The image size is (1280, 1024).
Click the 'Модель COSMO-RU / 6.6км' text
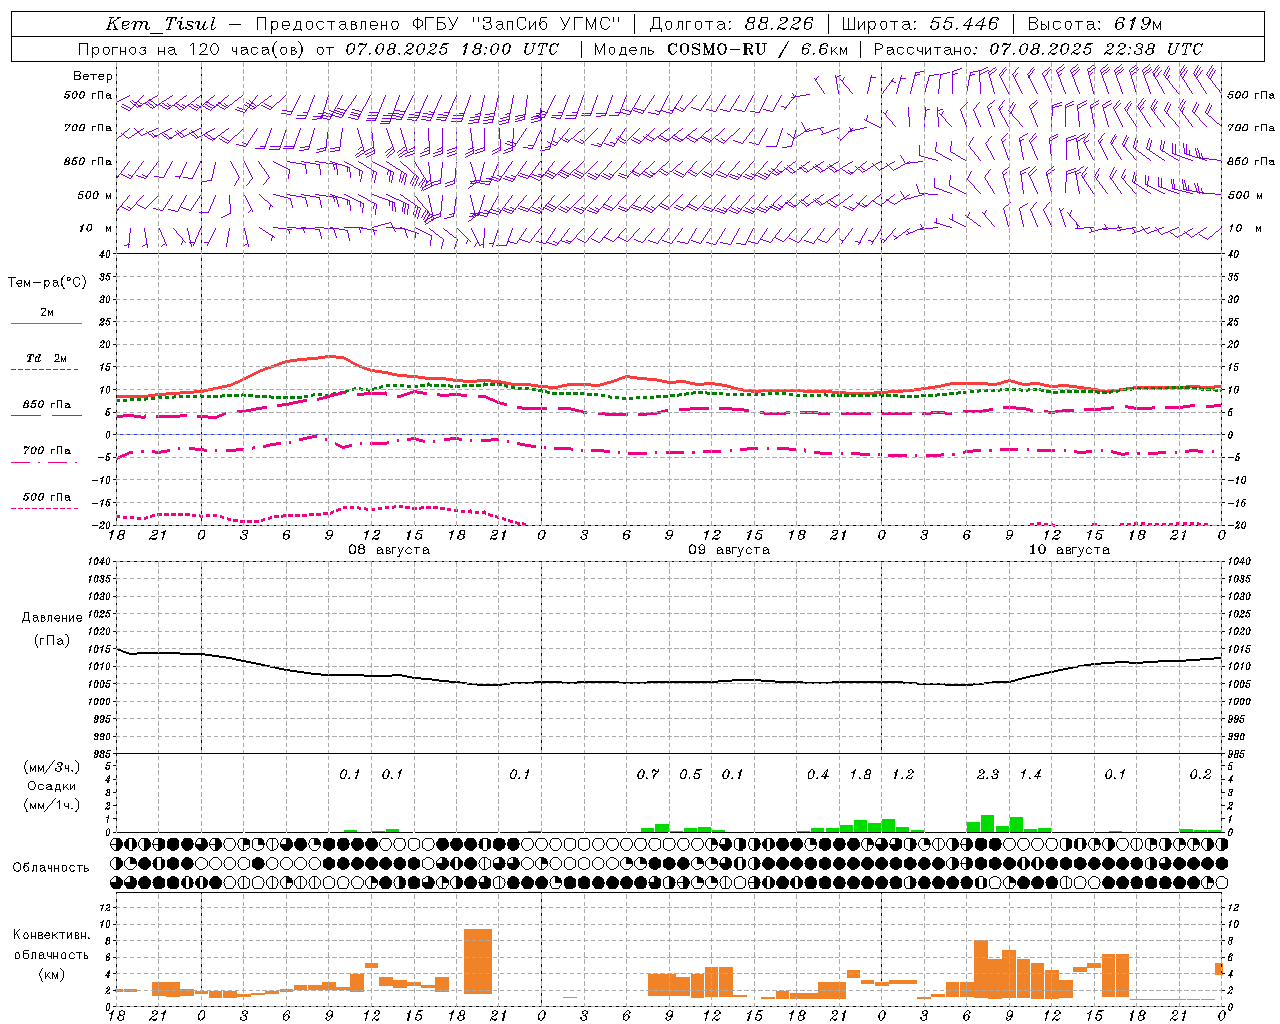pos(721,49)
